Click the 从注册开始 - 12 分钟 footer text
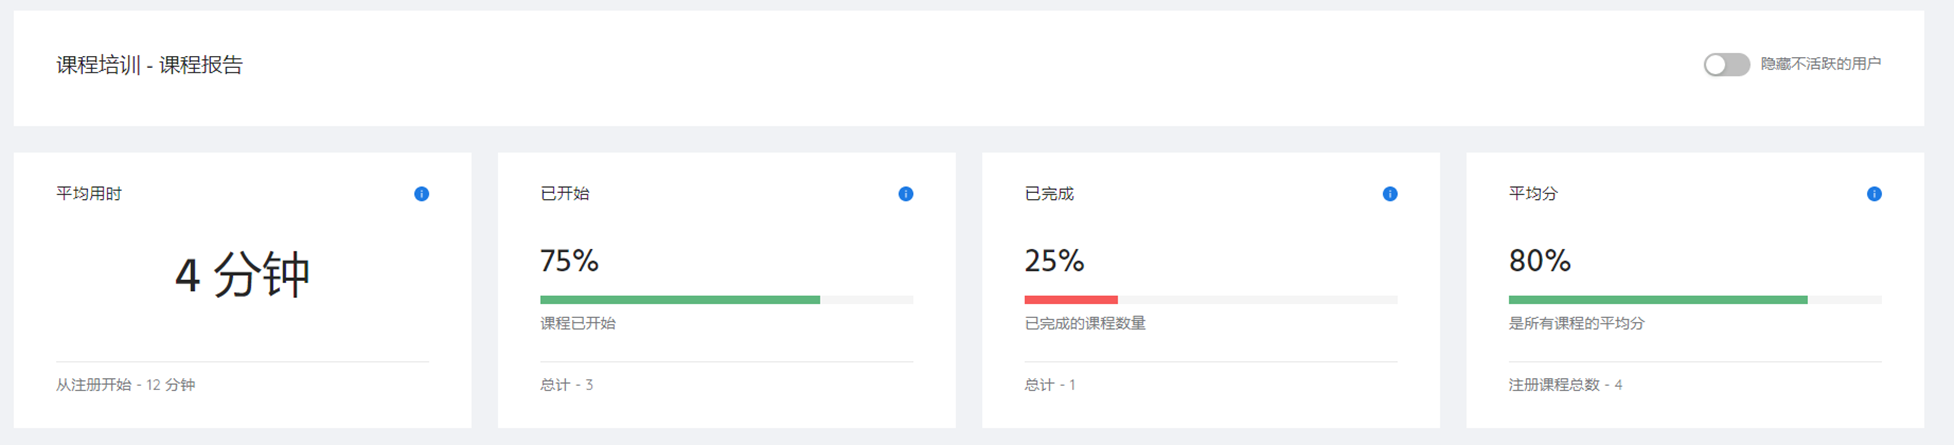Image resolution: width=1954 pixels, height=445 pixels. point(125,385)
